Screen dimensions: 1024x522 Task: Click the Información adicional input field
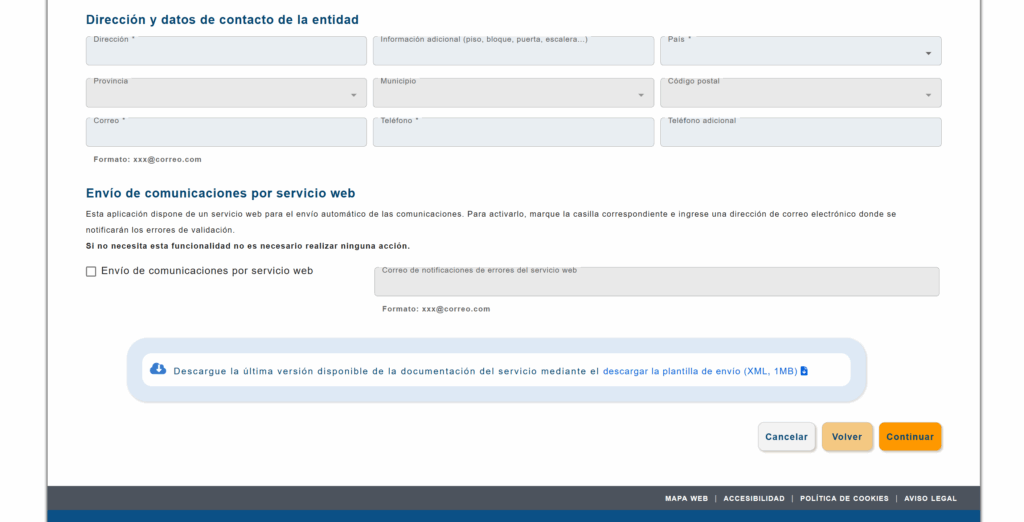(x=513, y=52)
